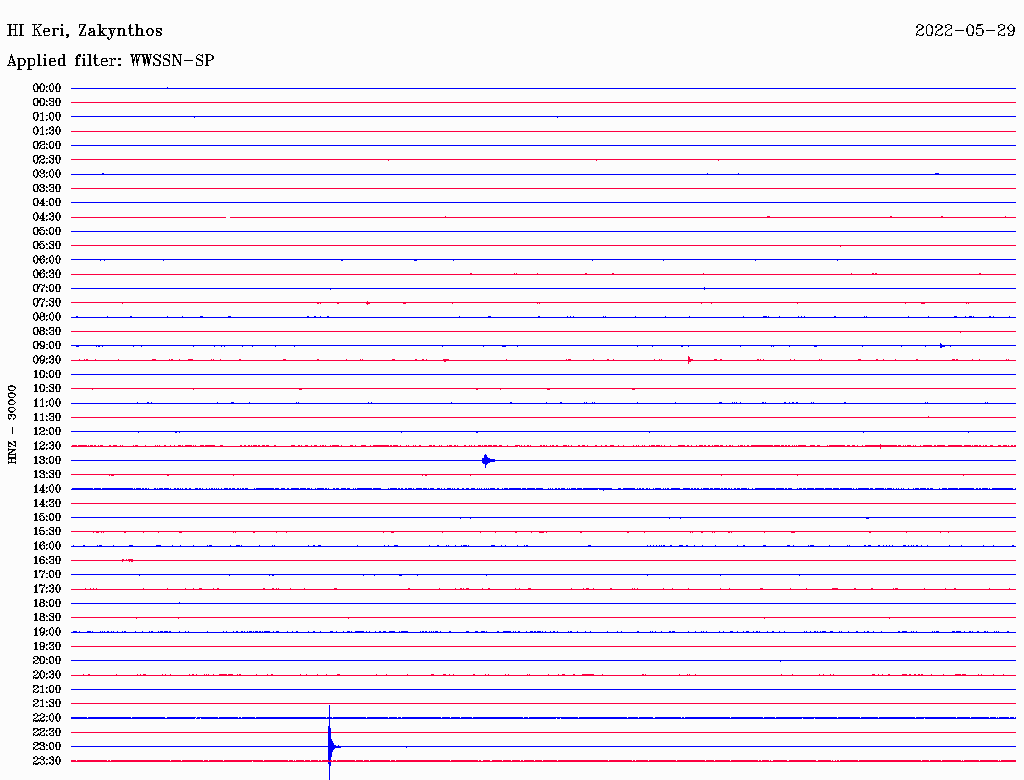The image size is (1024, 780).
Task: Click the 06:00 time label
Action: point(47,260)
